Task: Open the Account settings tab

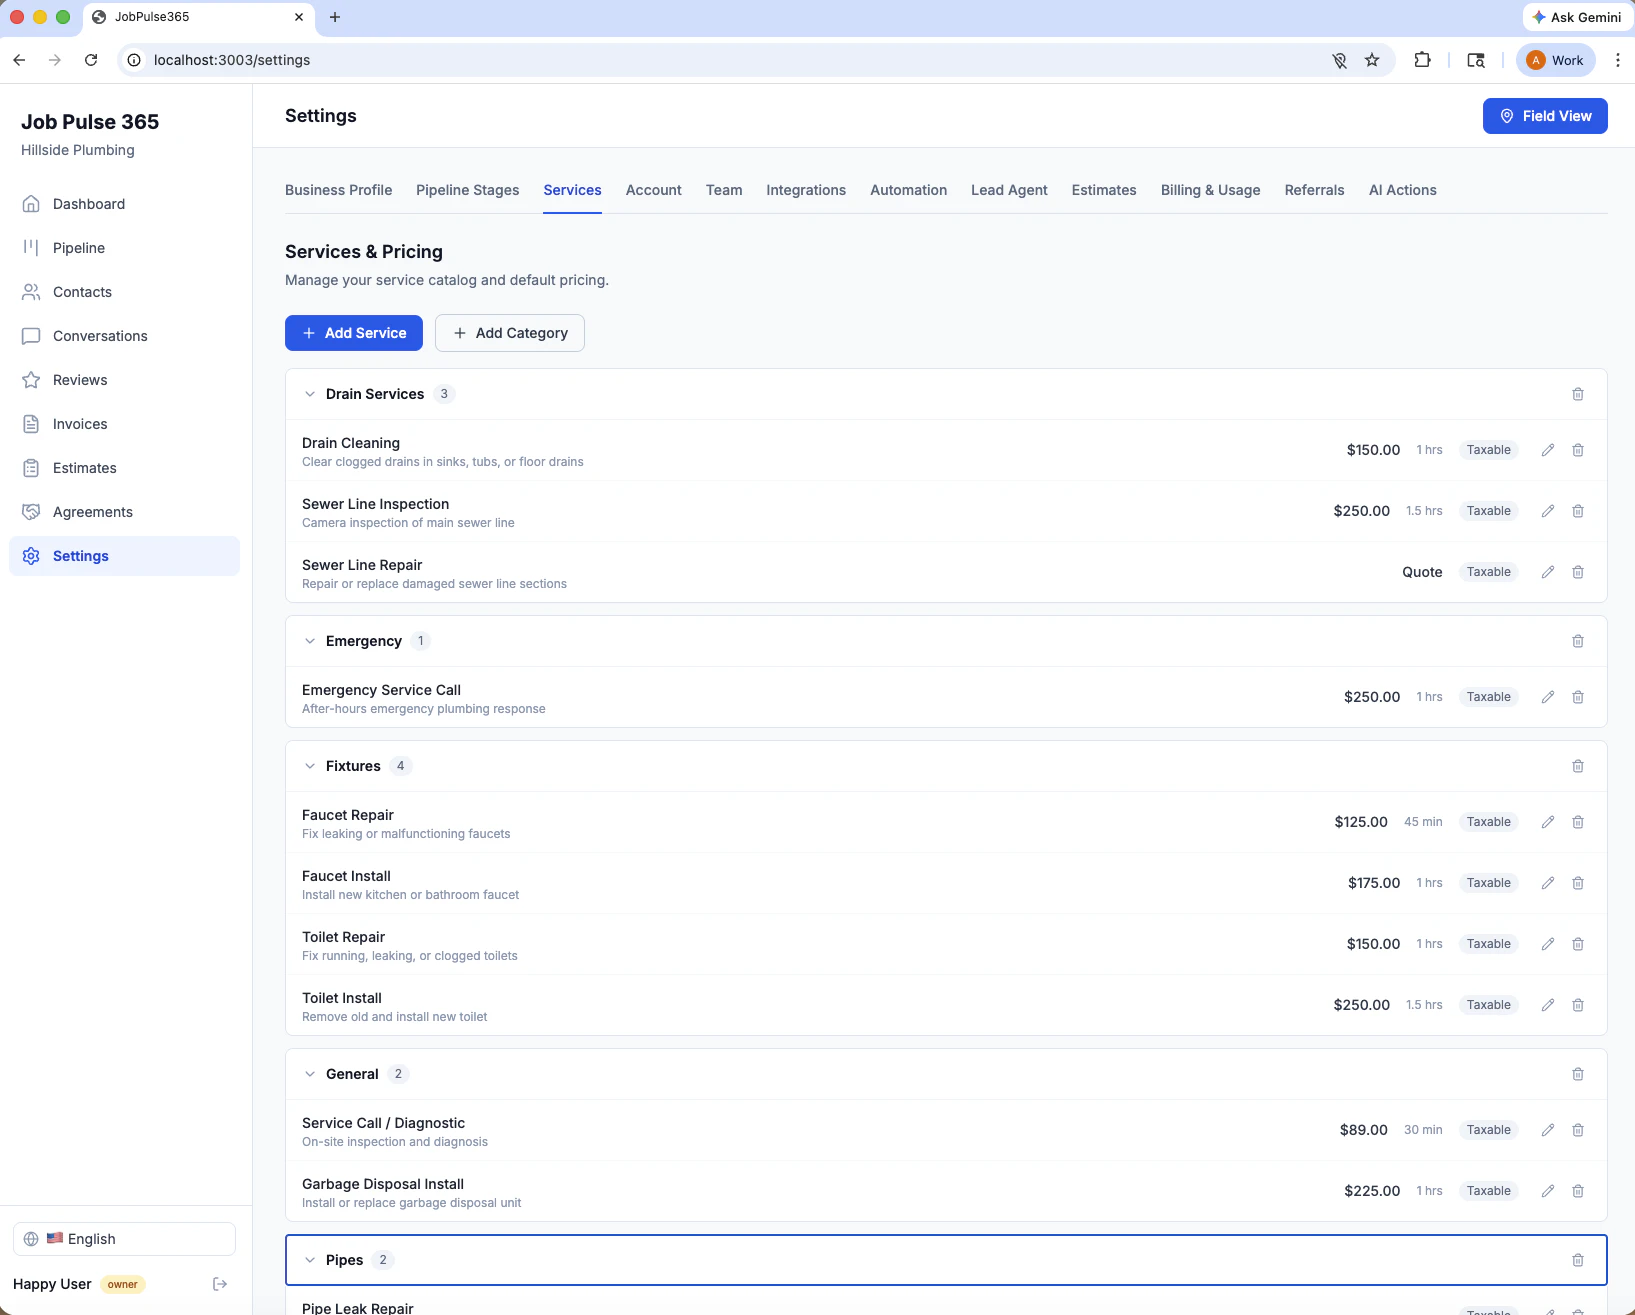Action: pyautogui.click(x=653, y=190)
